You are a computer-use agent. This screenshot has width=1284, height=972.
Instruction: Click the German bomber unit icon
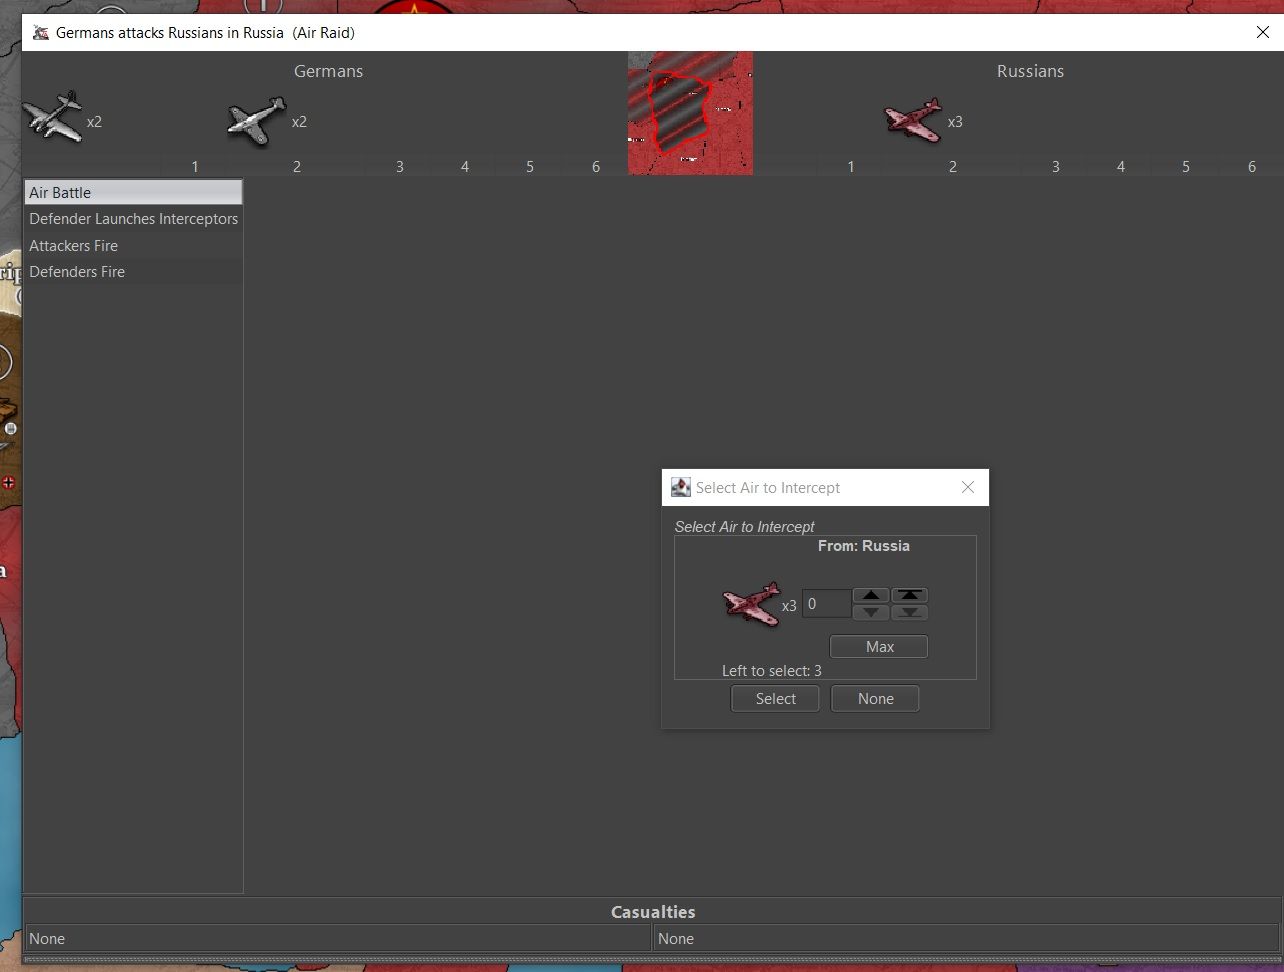pyautogui.click(x=52, y=117)
